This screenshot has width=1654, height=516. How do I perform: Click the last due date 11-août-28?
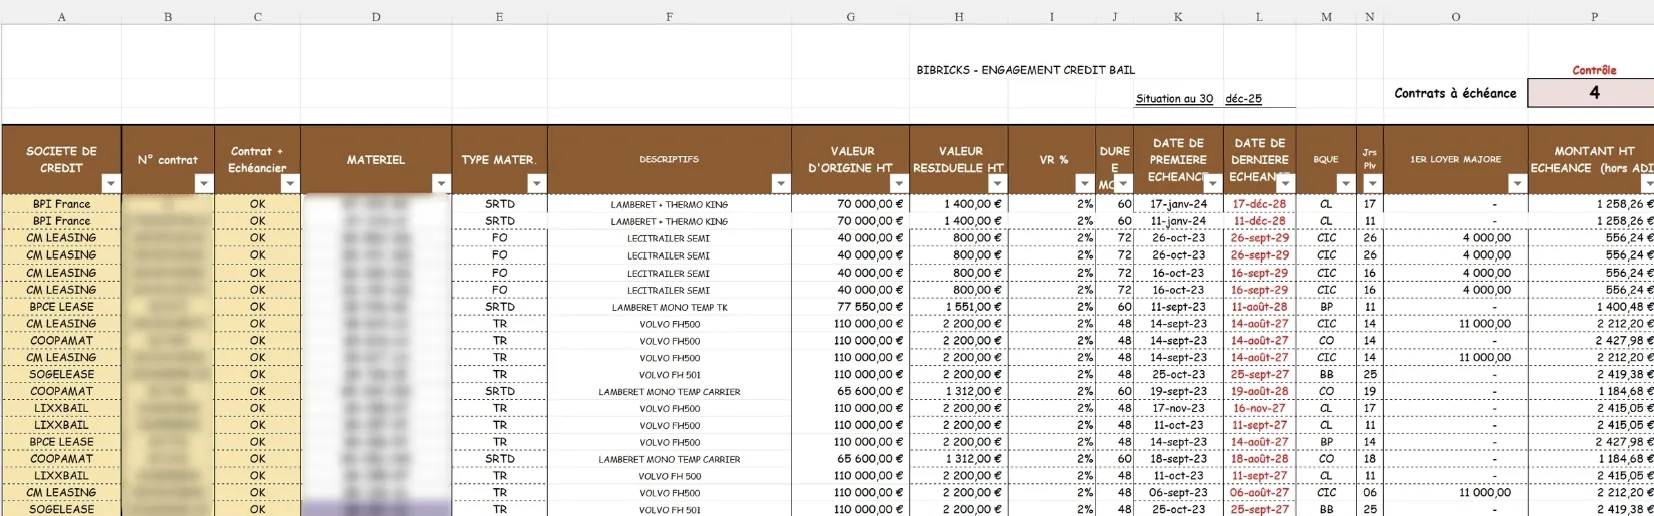pyautogui.click(x=1259, y=307)
